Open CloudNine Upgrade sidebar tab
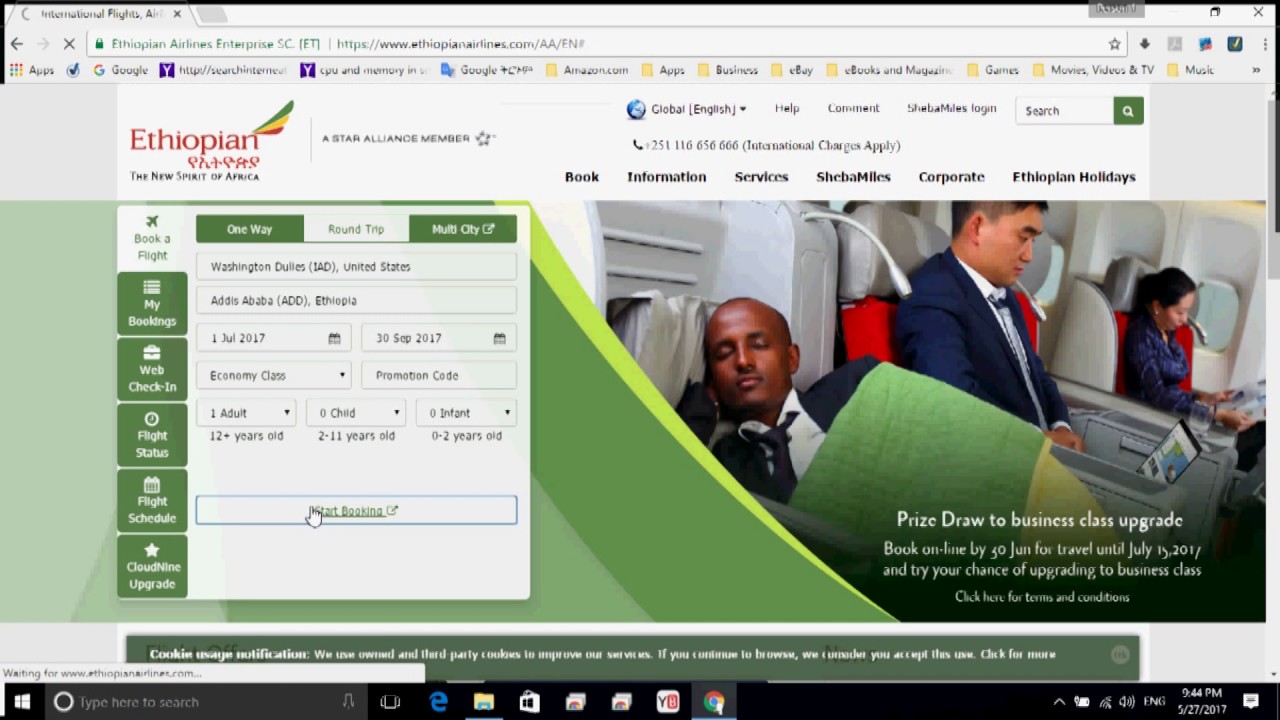The image size is (1280, 720). click(152, 566)
